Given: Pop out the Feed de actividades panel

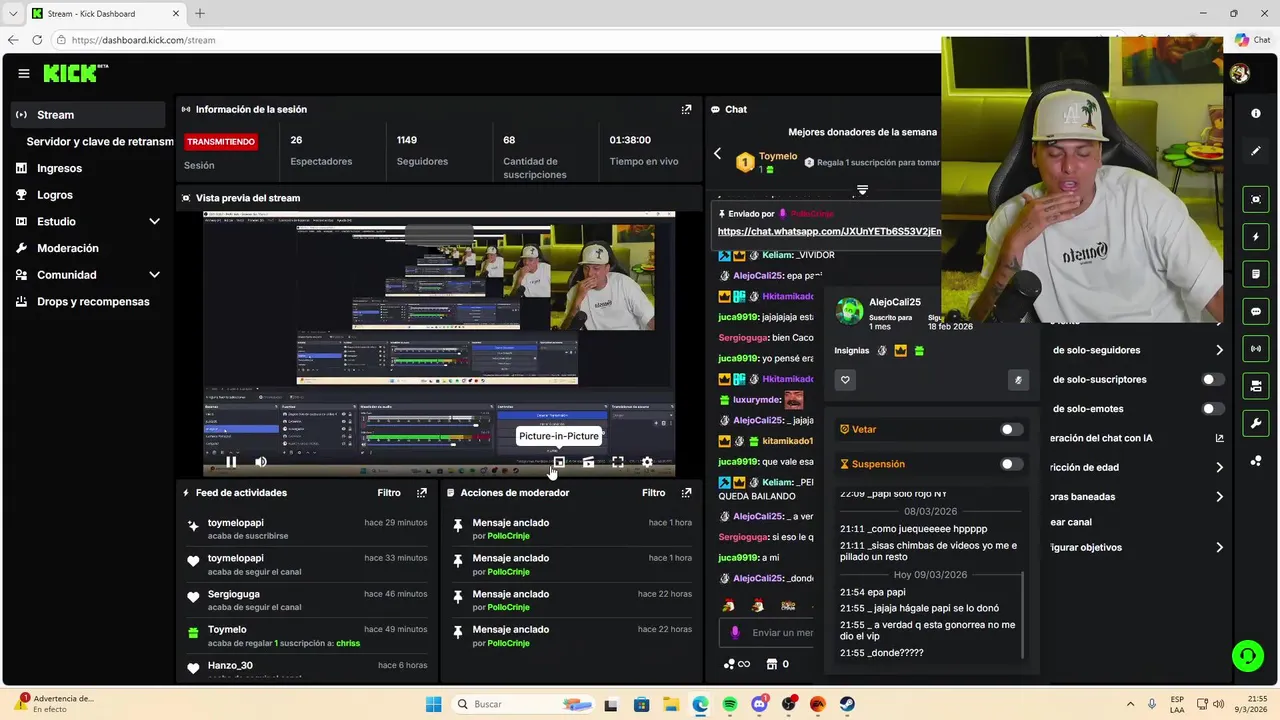Looking at the screenshot, I should point(422,493).
